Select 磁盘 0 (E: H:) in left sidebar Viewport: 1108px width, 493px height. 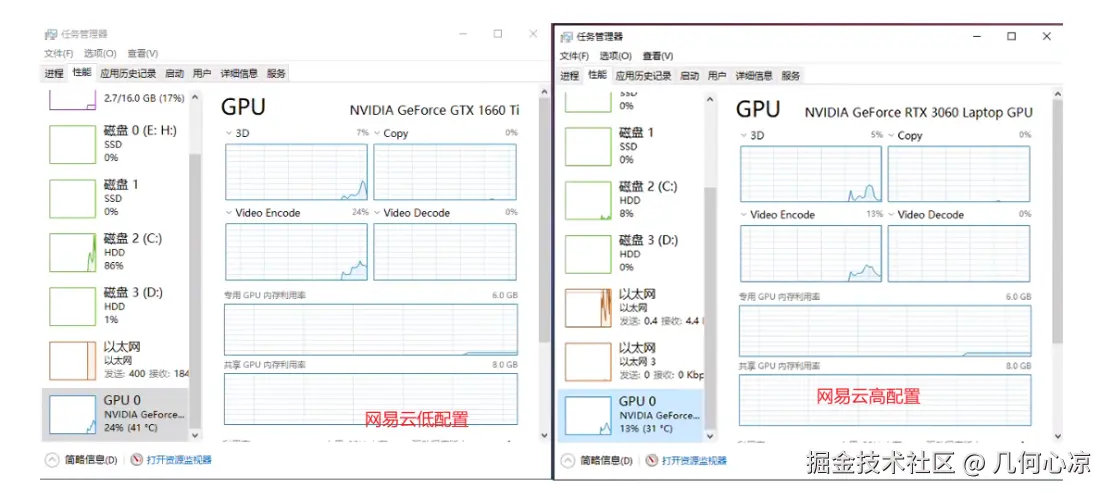[x=115, y=144]
